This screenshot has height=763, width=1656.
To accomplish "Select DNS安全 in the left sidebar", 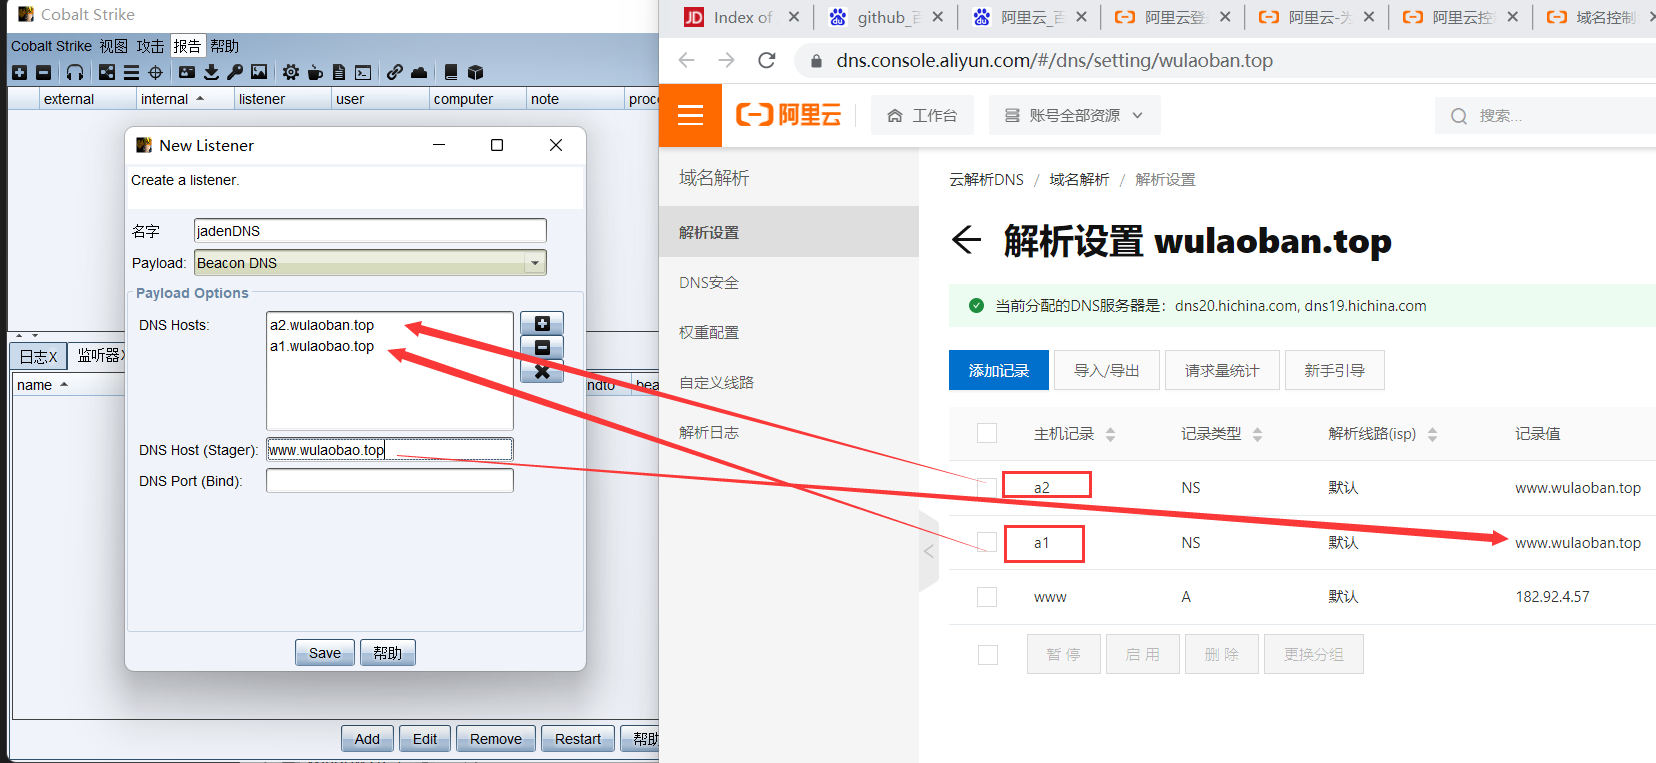I will pyautogui.click(x=709, y=283).
